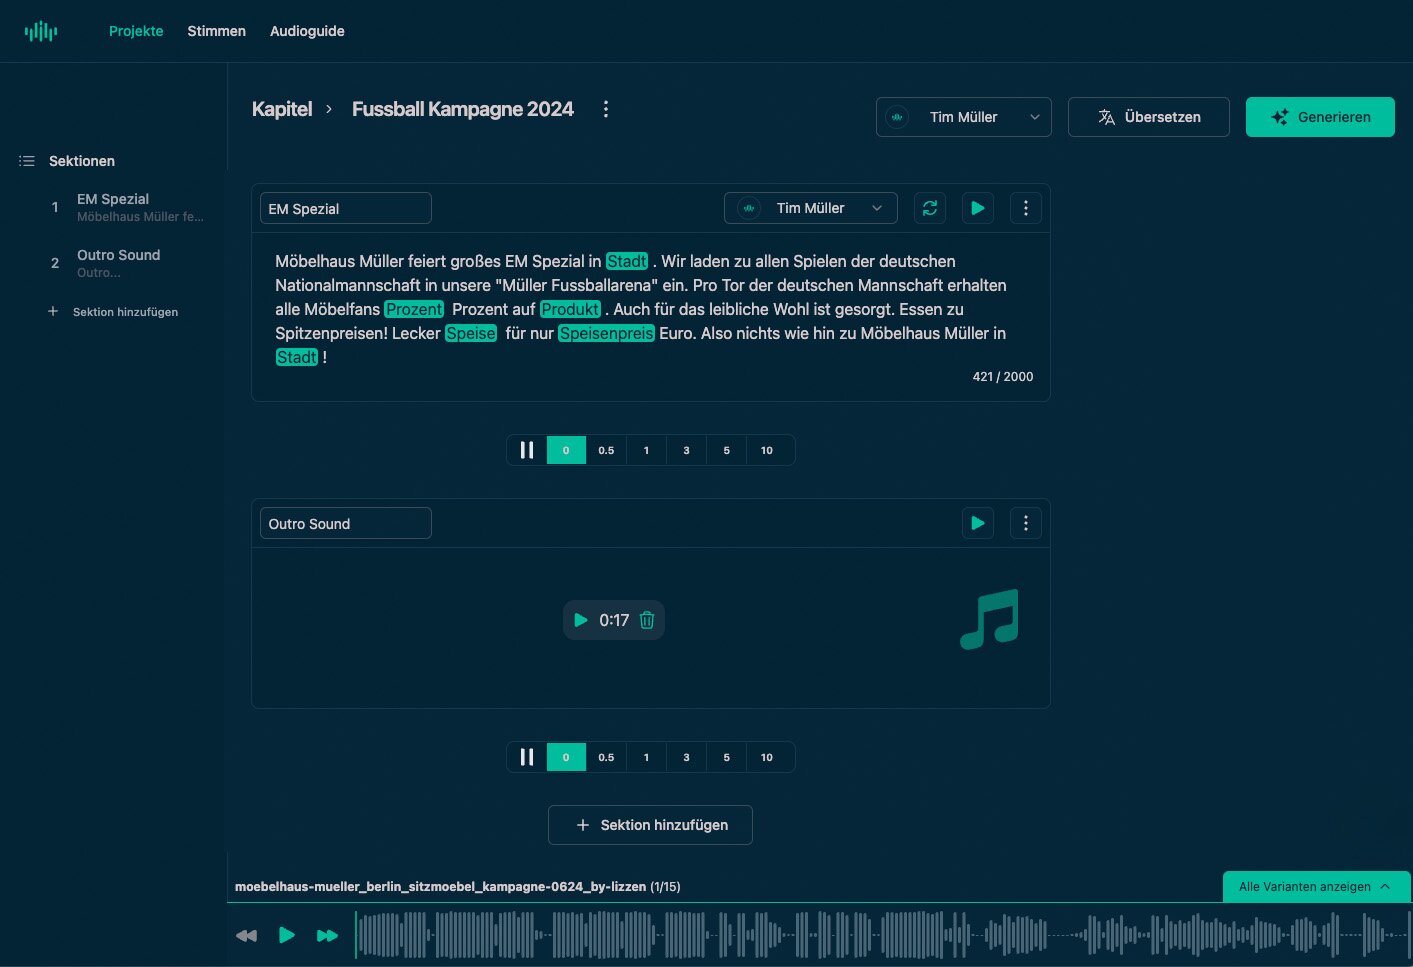Click play in the bottom player
The image size is (1413, 967).
[287, 935]
